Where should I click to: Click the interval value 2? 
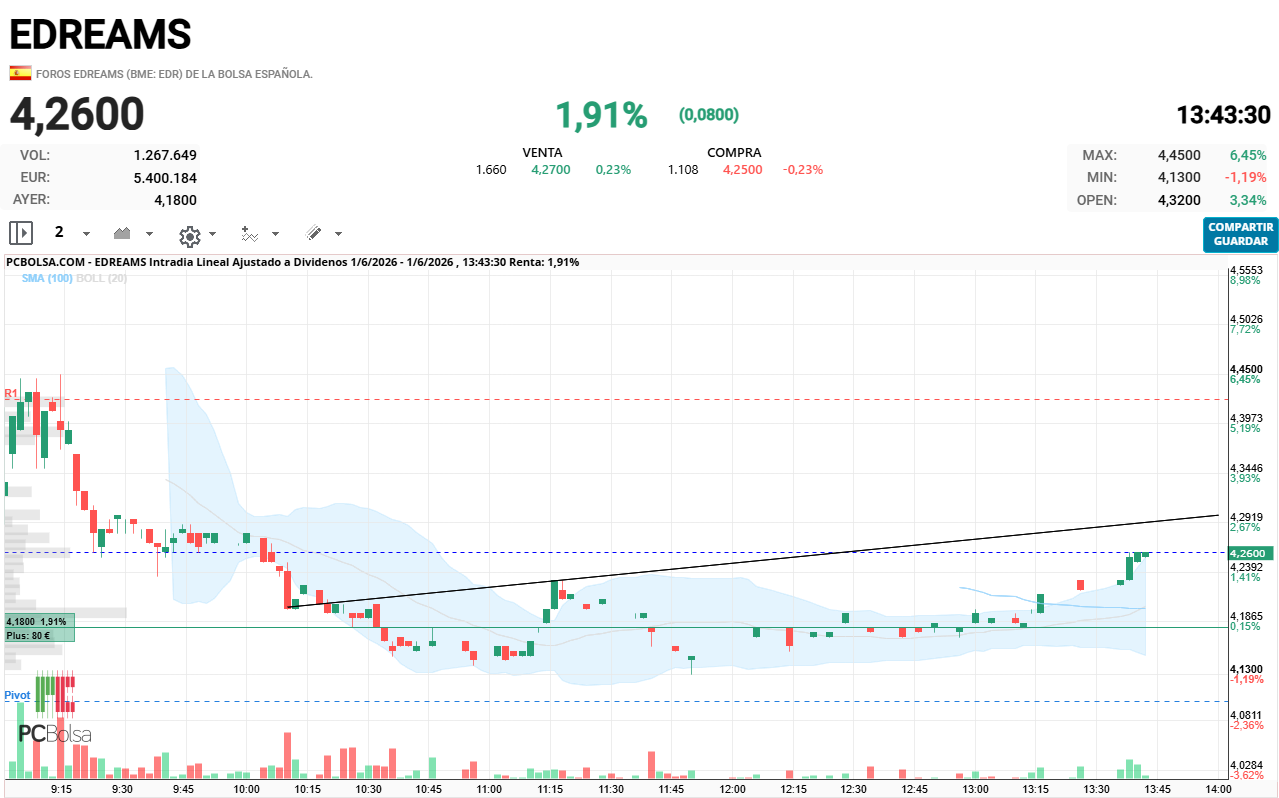(x=59, y=232)
